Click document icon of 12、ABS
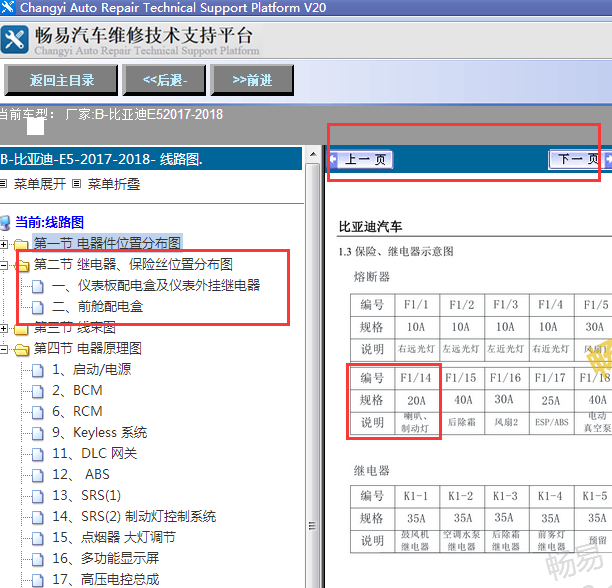The width and height of the screenshot is (612, 588). (x=37, y=475)
